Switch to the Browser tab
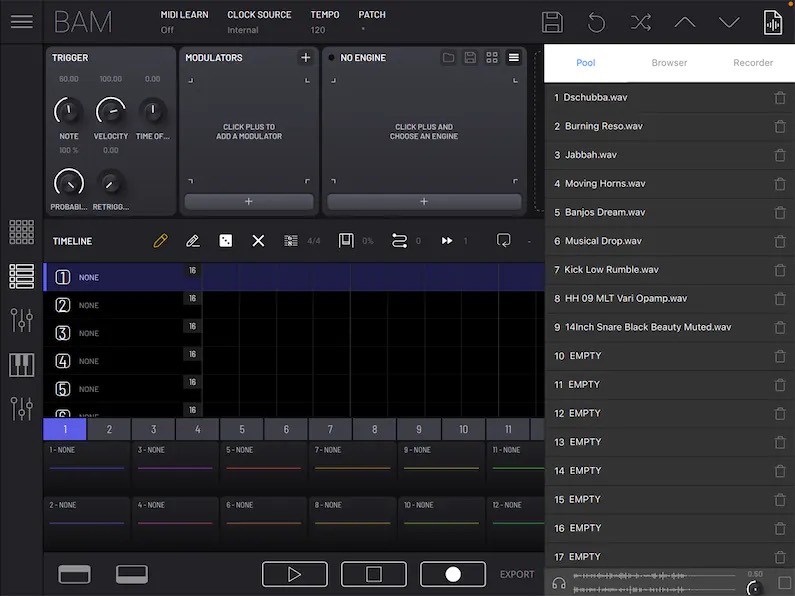This screenshot has height=596, width=795. [x=669, y=63]
